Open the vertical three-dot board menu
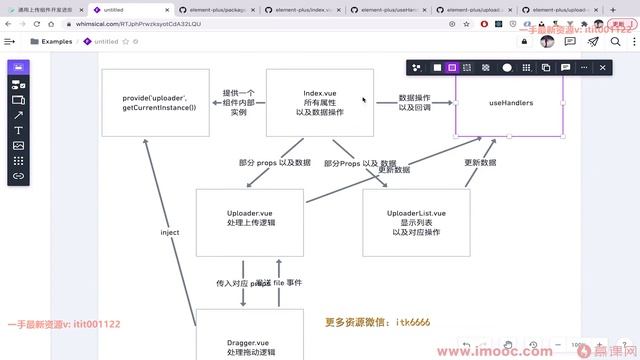 click(x=634, y=41)
